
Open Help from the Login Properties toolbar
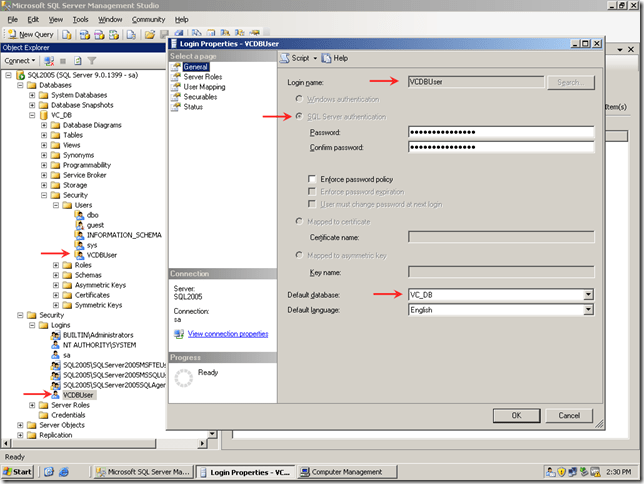(x=340, y=58)
